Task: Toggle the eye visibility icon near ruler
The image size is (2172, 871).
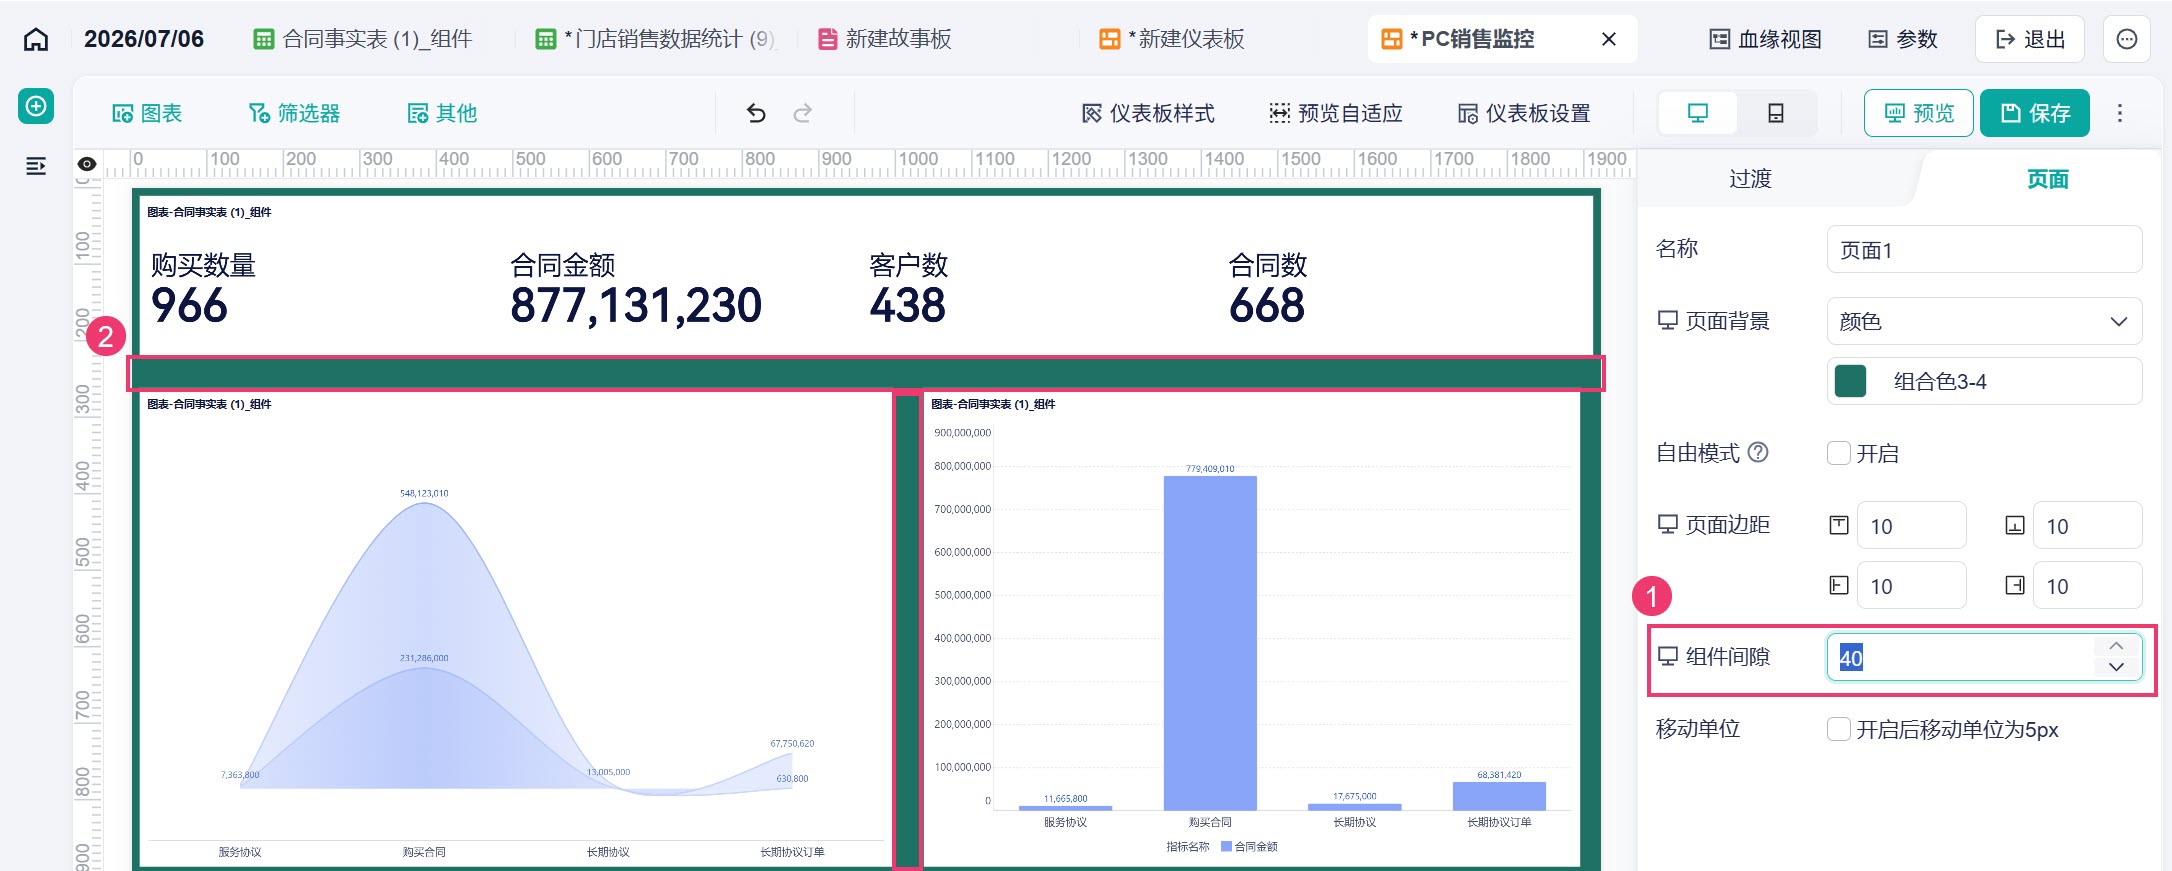Action: [87, 164]
